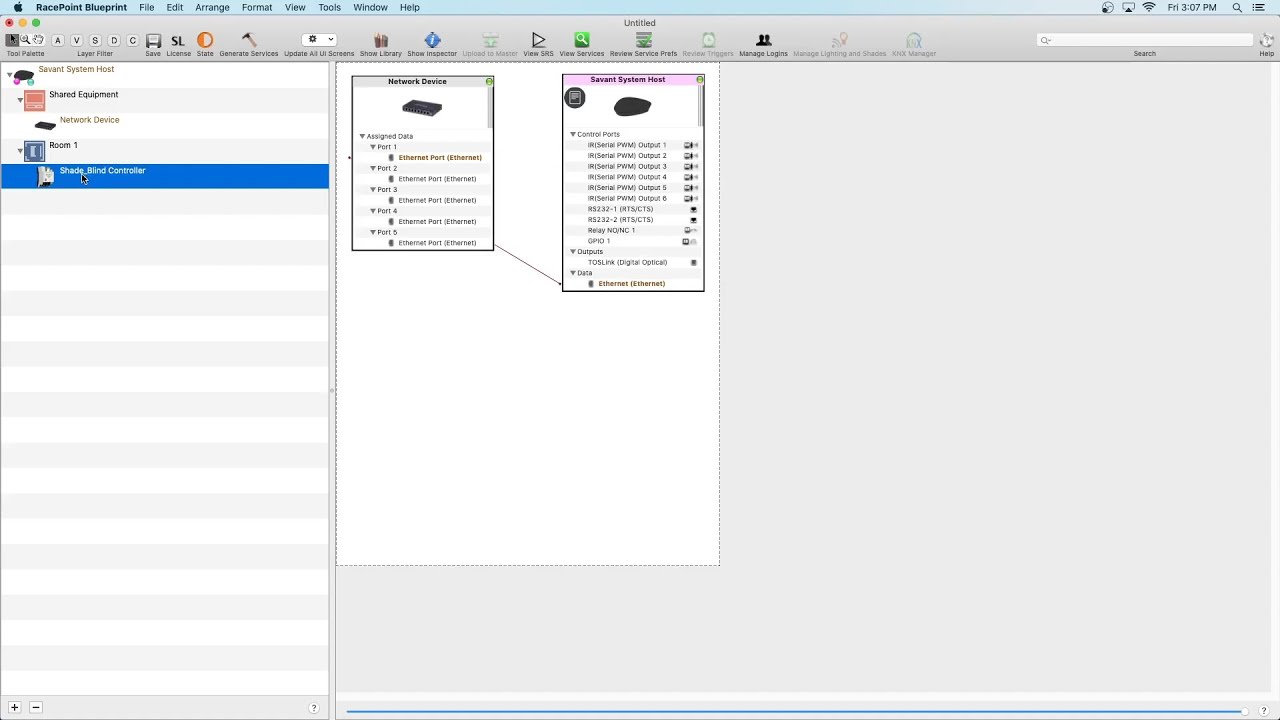Collapse Data section in Savant System Host
This screenshot has height=720, width=1280.
(x=573, y=273)
